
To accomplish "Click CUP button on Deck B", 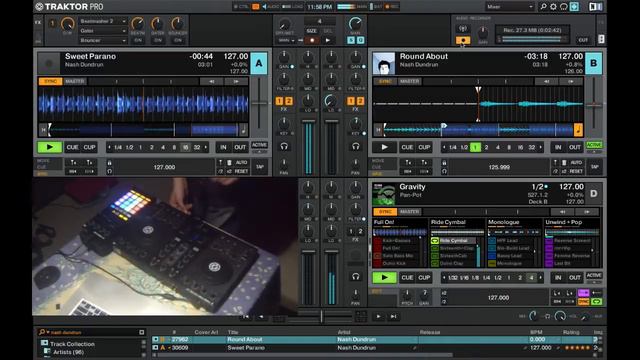I will click(x=424, y=147).
